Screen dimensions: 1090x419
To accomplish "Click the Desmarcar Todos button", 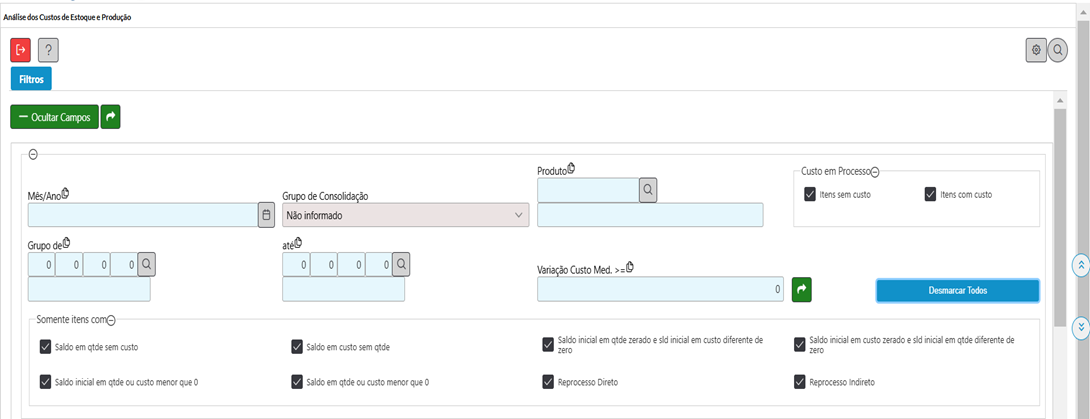I will [x=957, y=290].
